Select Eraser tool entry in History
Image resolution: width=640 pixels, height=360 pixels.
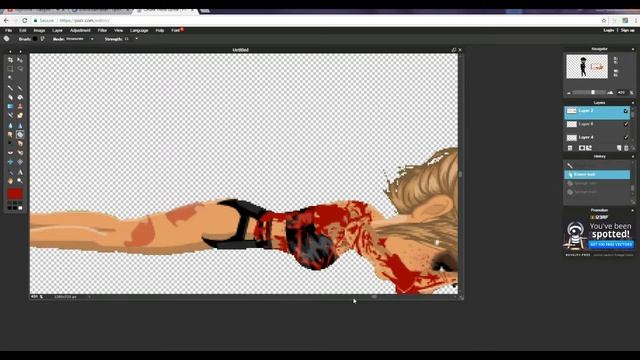597,175
